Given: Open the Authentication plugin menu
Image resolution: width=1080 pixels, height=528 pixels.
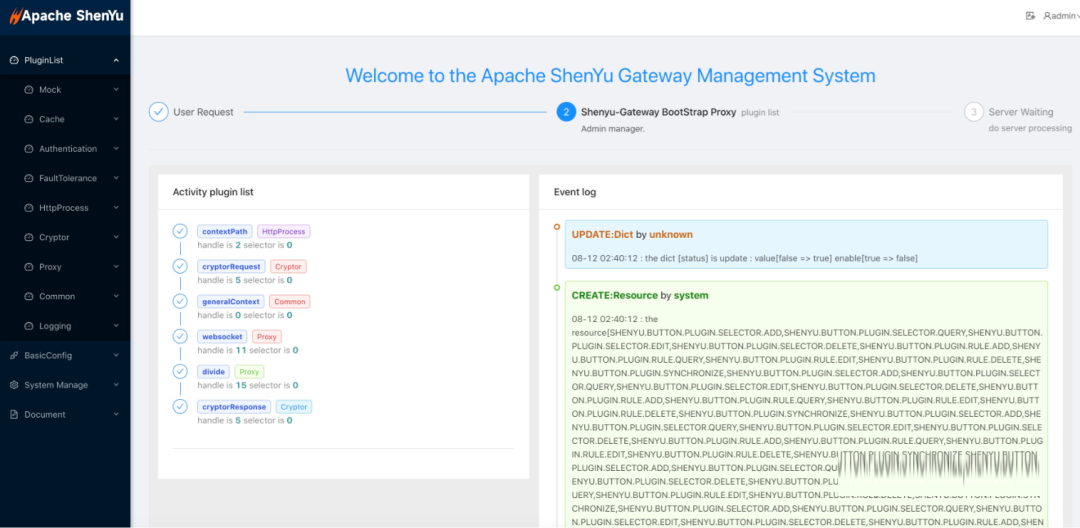Looking at the screenshot, I should tap(68, 149).
